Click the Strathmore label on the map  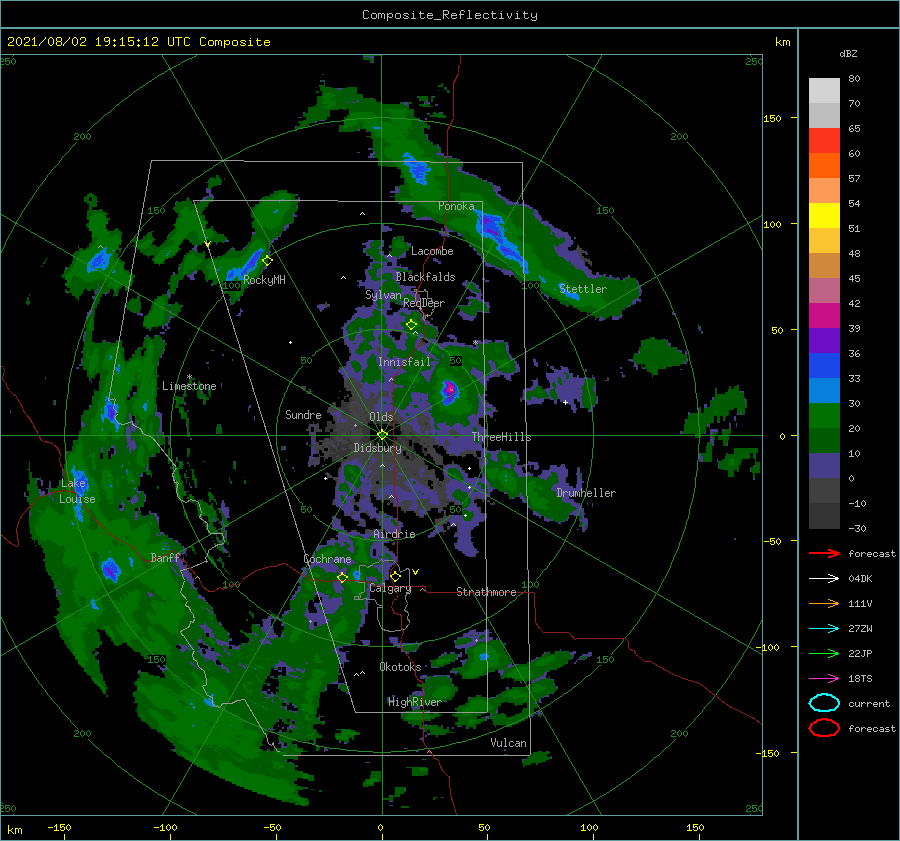486,592
